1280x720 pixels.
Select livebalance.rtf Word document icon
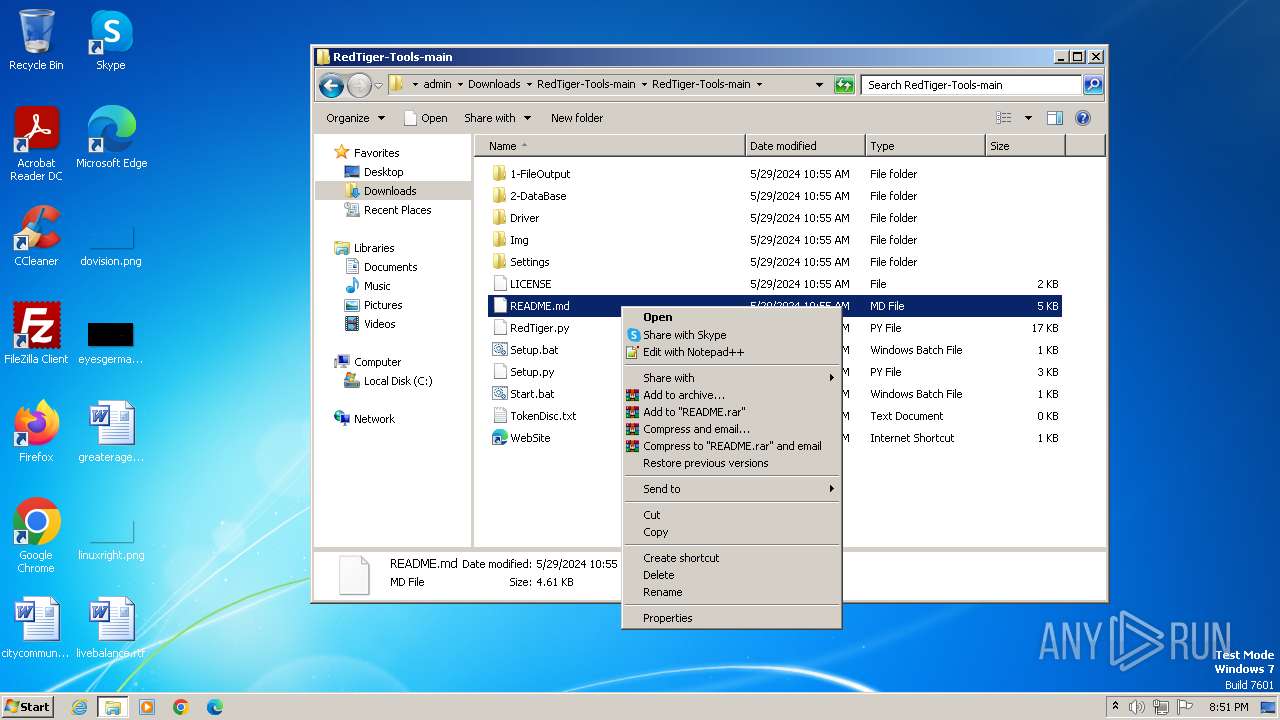[x=111, y=628]
